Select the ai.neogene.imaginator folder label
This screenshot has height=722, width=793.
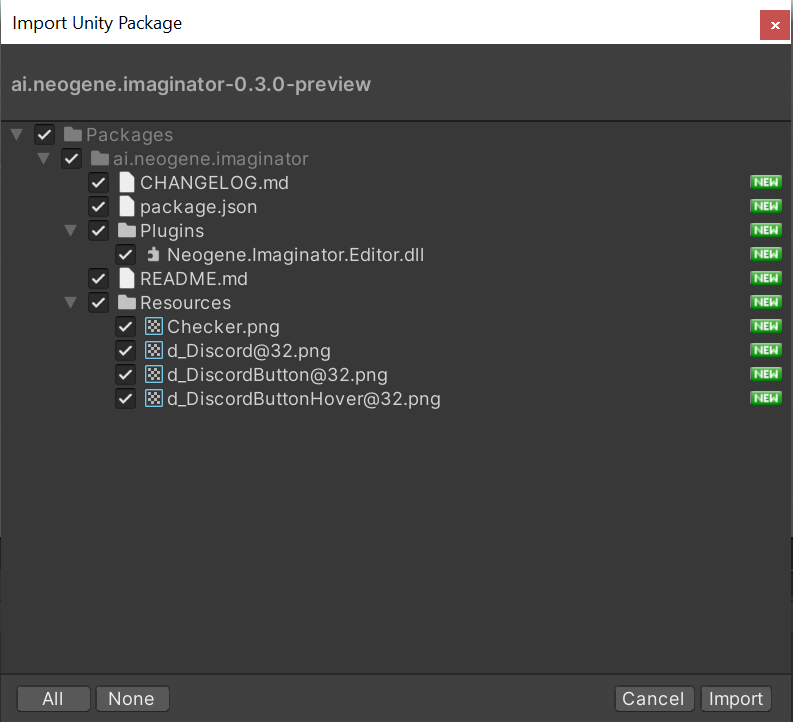tap(210, 159)
